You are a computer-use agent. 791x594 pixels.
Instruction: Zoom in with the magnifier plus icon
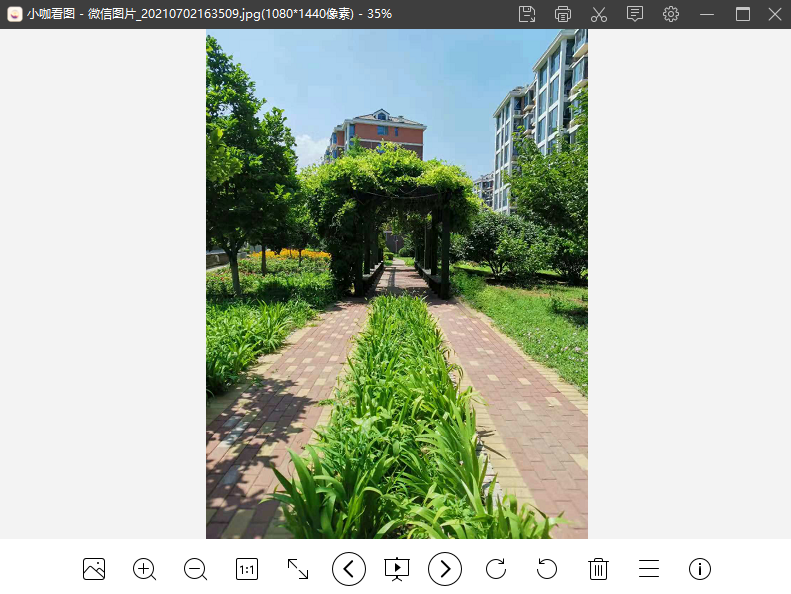(145, 569)
